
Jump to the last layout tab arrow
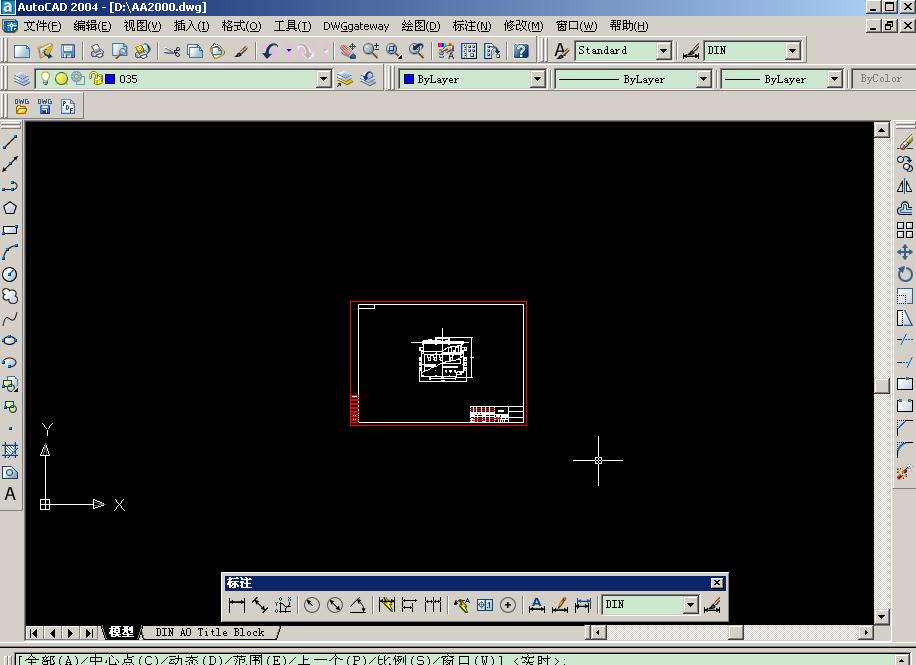click(89, 632)
